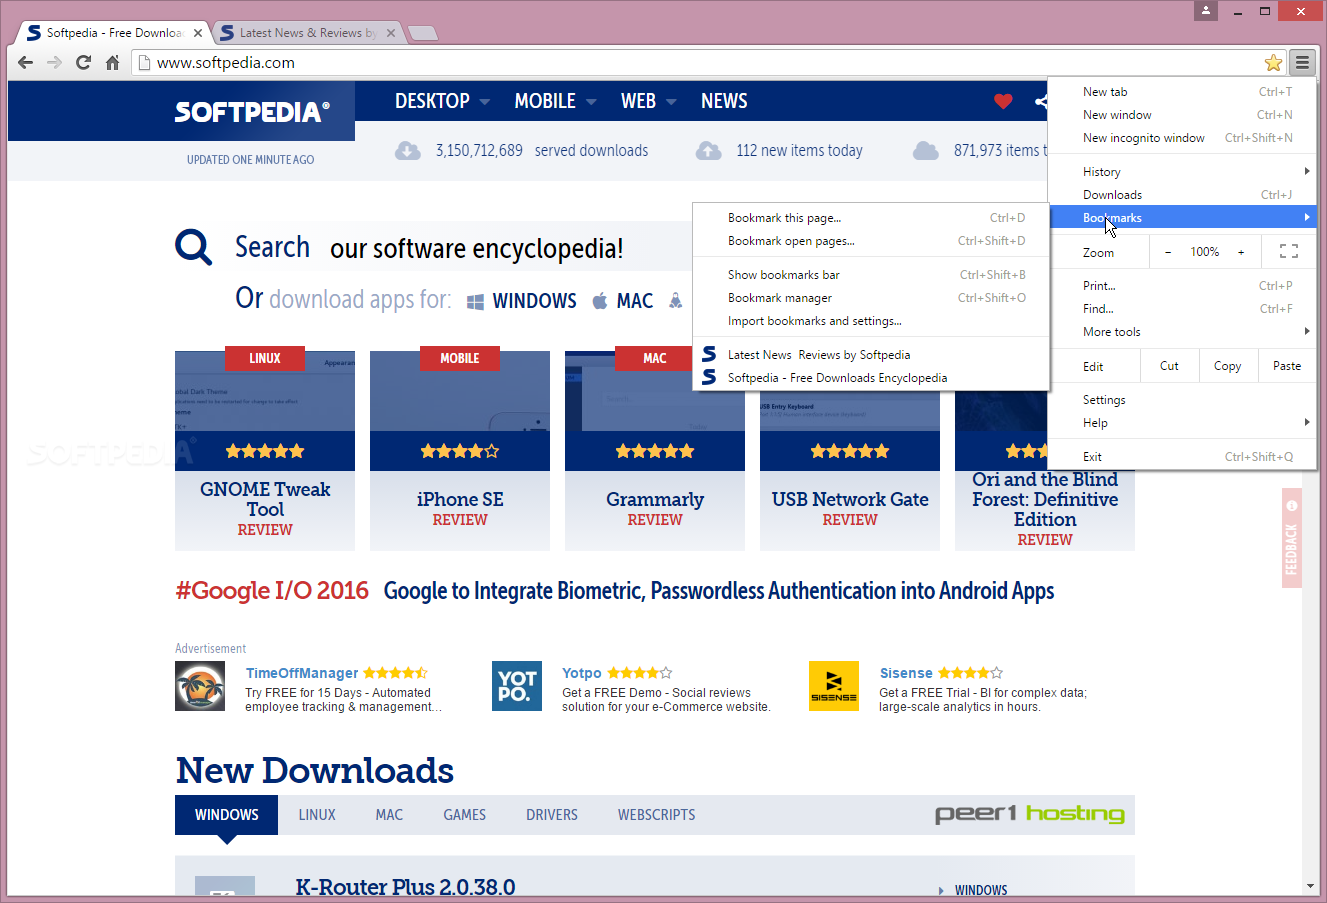Expand the DESKTOP menu dropdown arrow
This screenshot has height=903, width=1327.
pos(485,102)
